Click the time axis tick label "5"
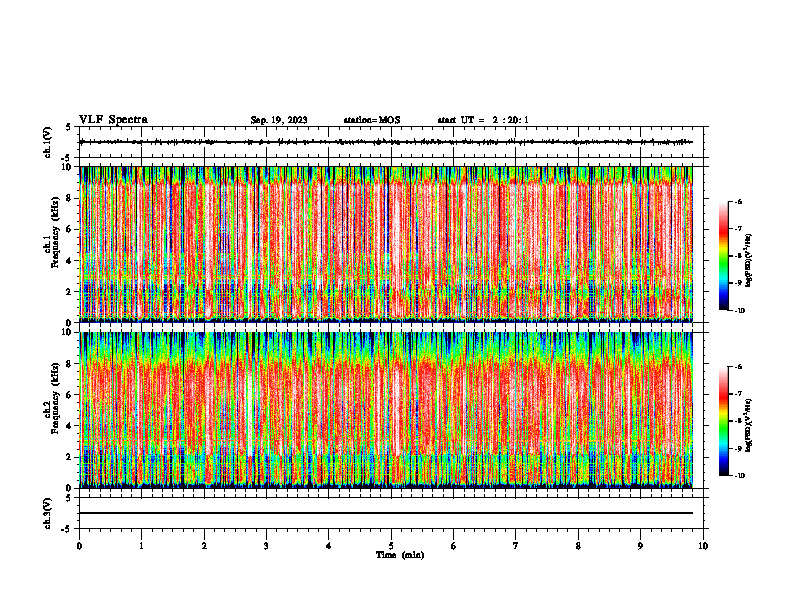 [391, 546]
